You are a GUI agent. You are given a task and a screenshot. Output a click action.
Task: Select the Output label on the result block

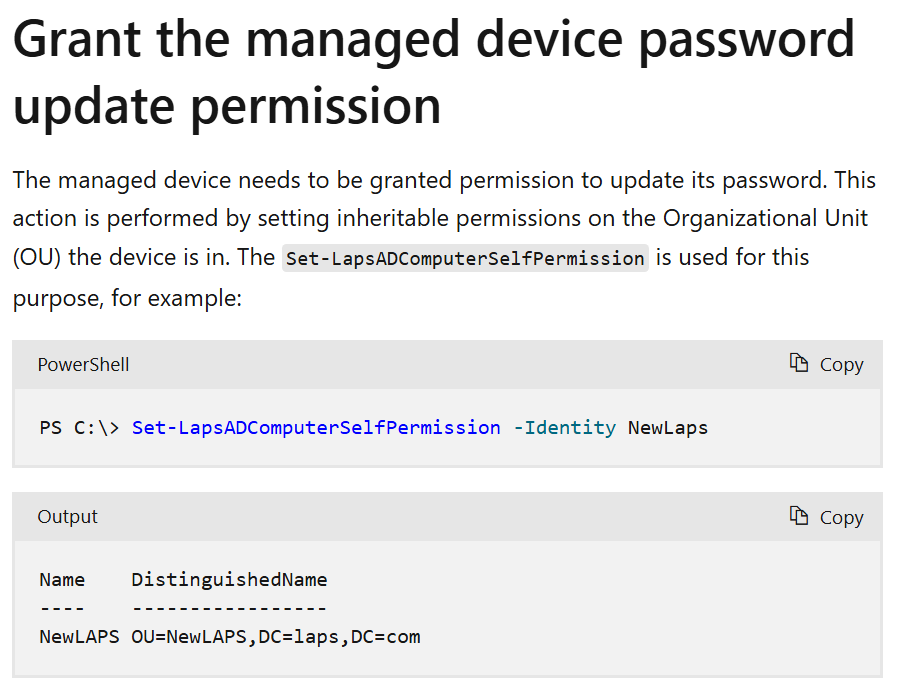click(x=67, y=517)
